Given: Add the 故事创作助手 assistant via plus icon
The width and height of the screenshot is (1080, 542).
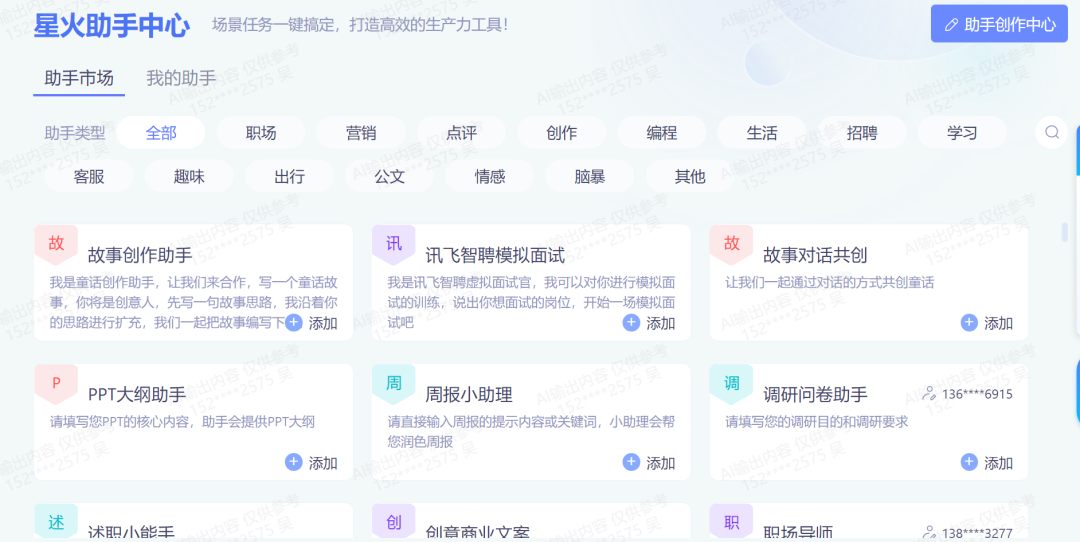Looking at the screenshot, I should pos(293,322).
